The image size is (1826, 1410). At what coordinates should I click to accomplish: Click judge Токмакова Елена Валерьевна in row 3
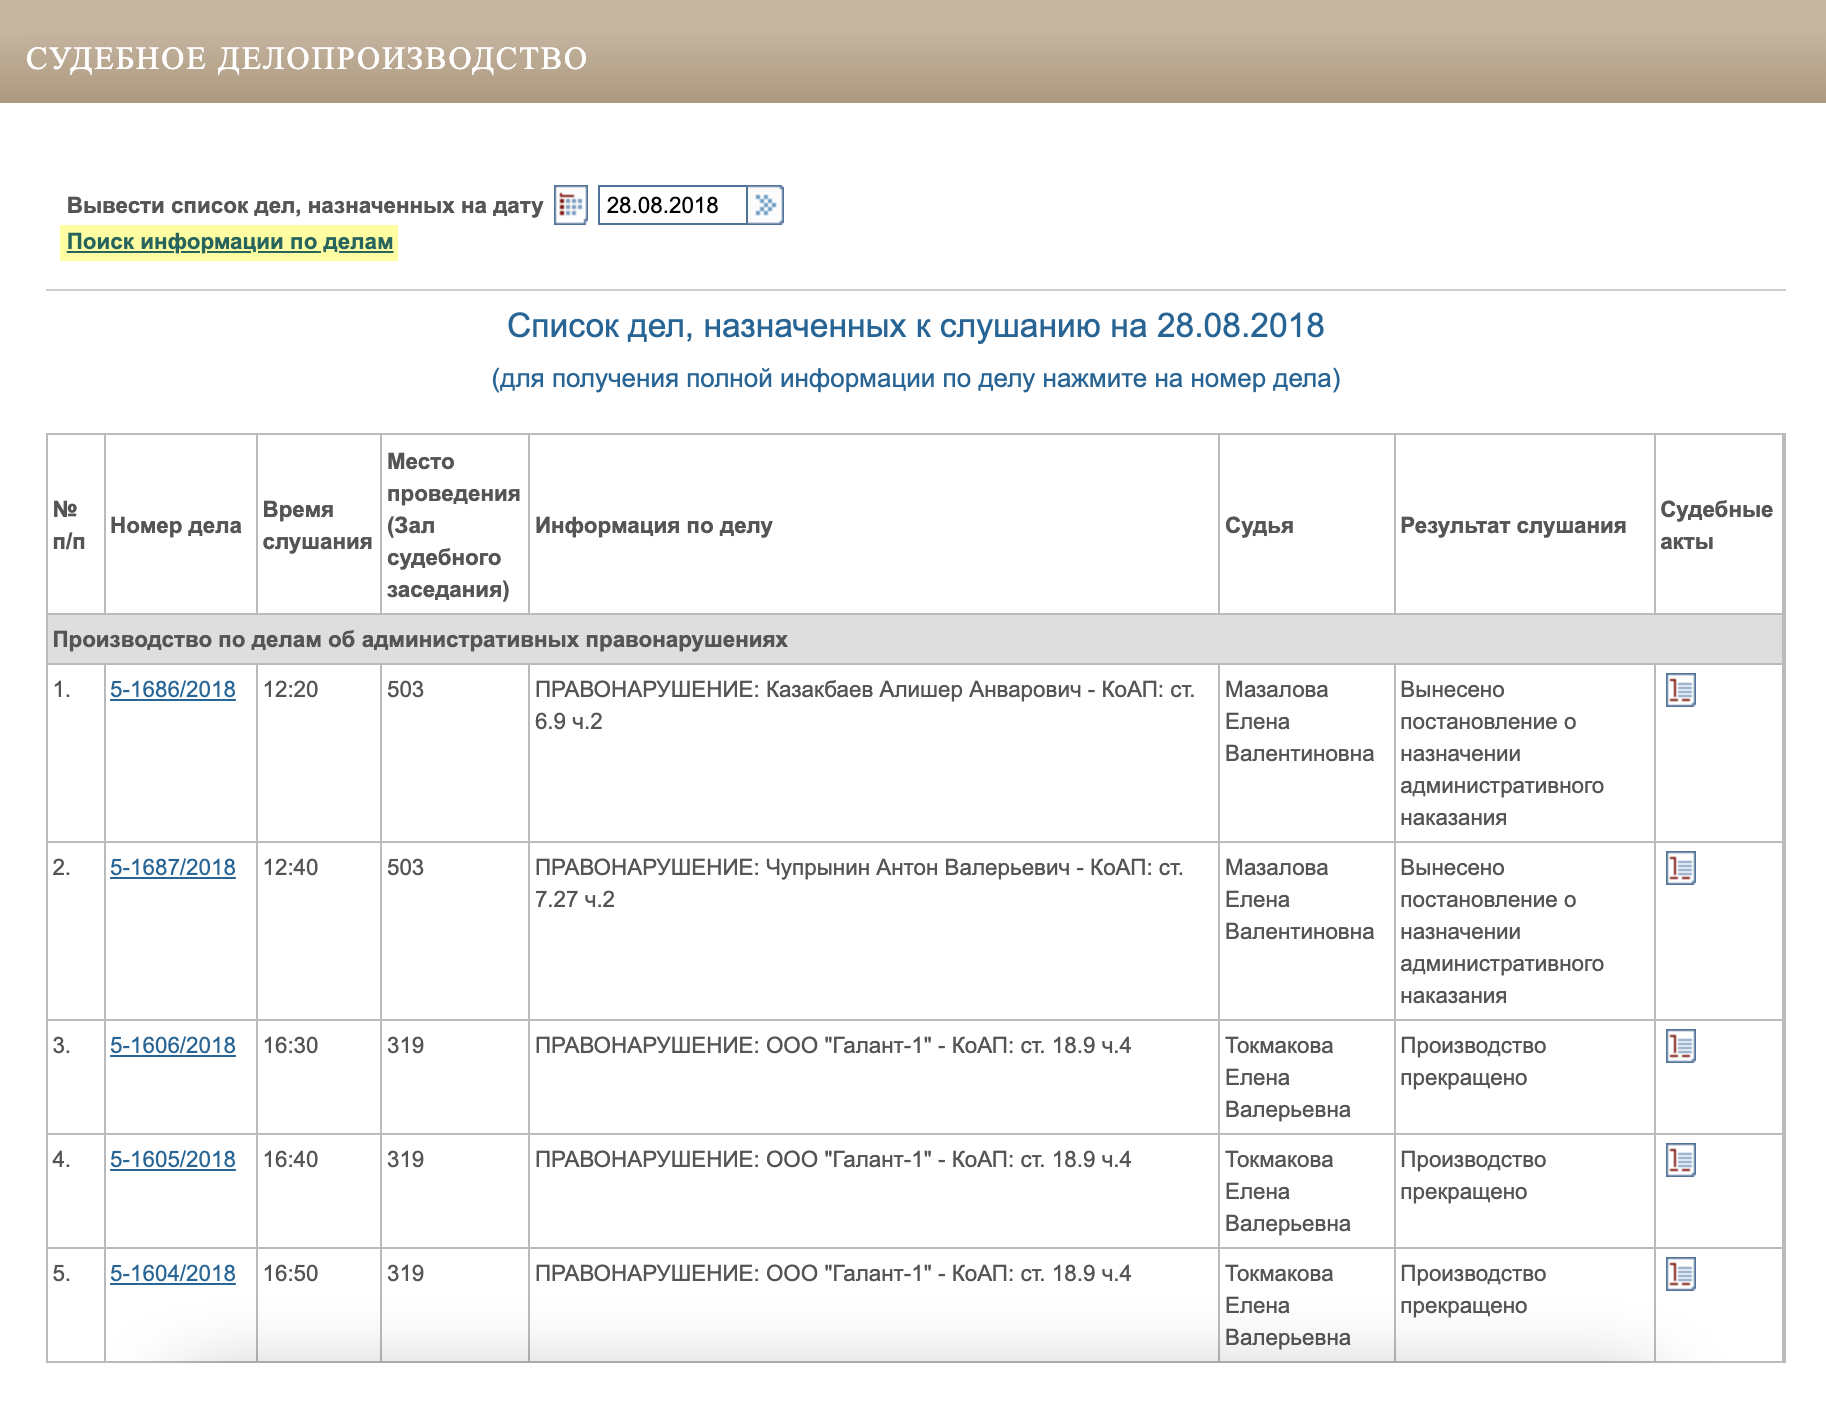click(x=1288, y=1078)
